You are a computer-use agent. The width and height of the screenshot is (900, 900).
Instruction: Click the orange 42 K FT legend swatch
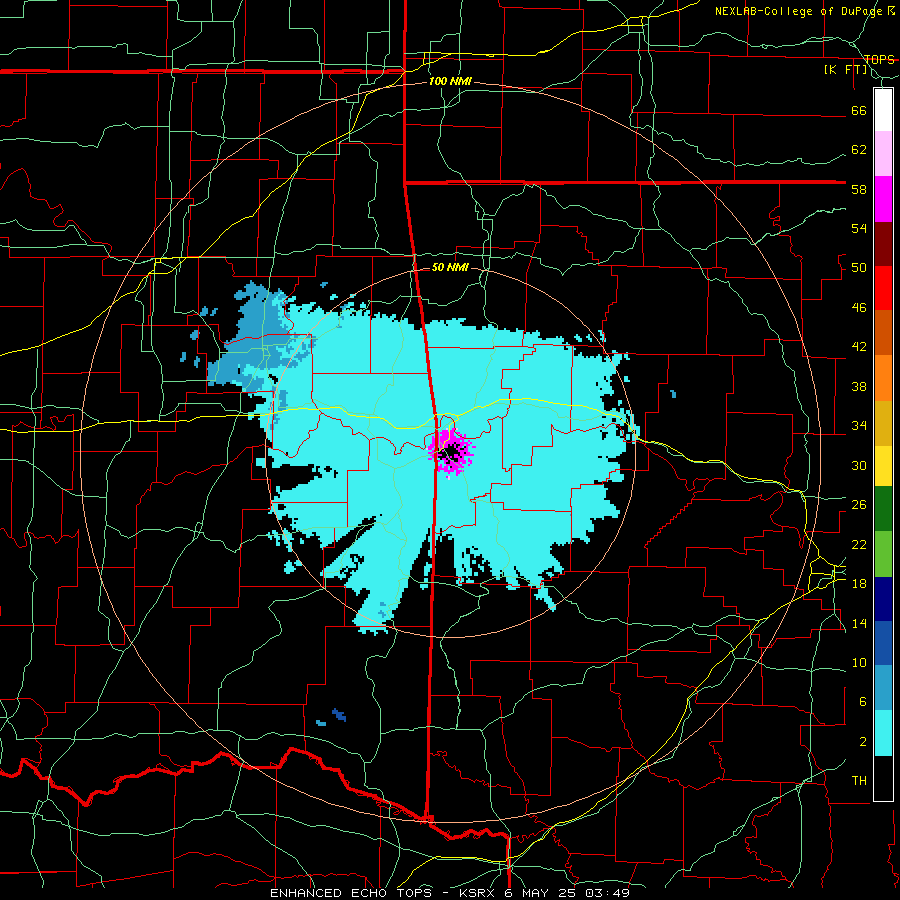(x=883, y=378)
